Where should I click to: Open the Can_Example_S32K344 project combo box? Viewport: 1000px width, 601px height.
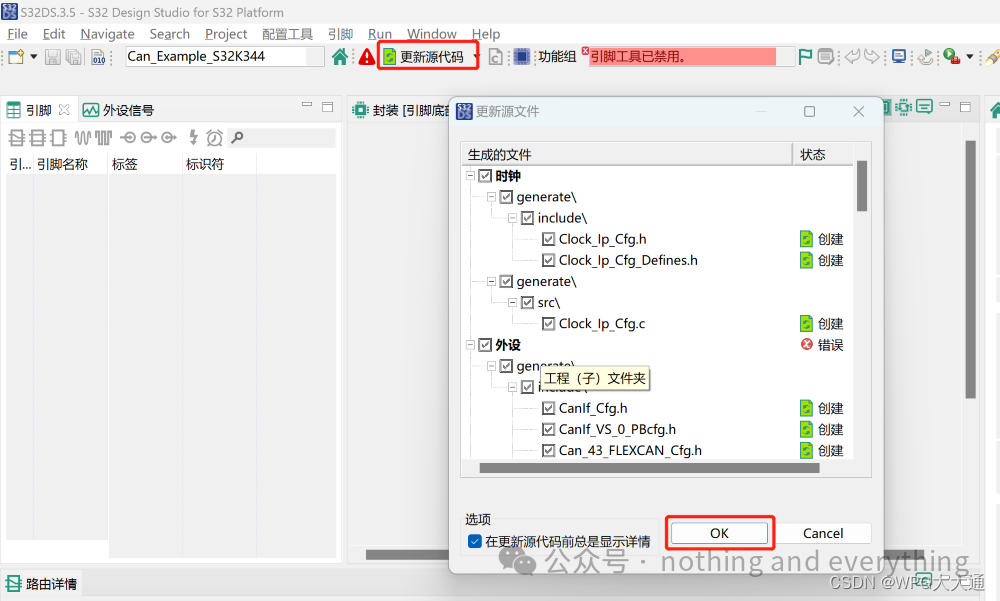pyautogui.click(x=225, y=56)
